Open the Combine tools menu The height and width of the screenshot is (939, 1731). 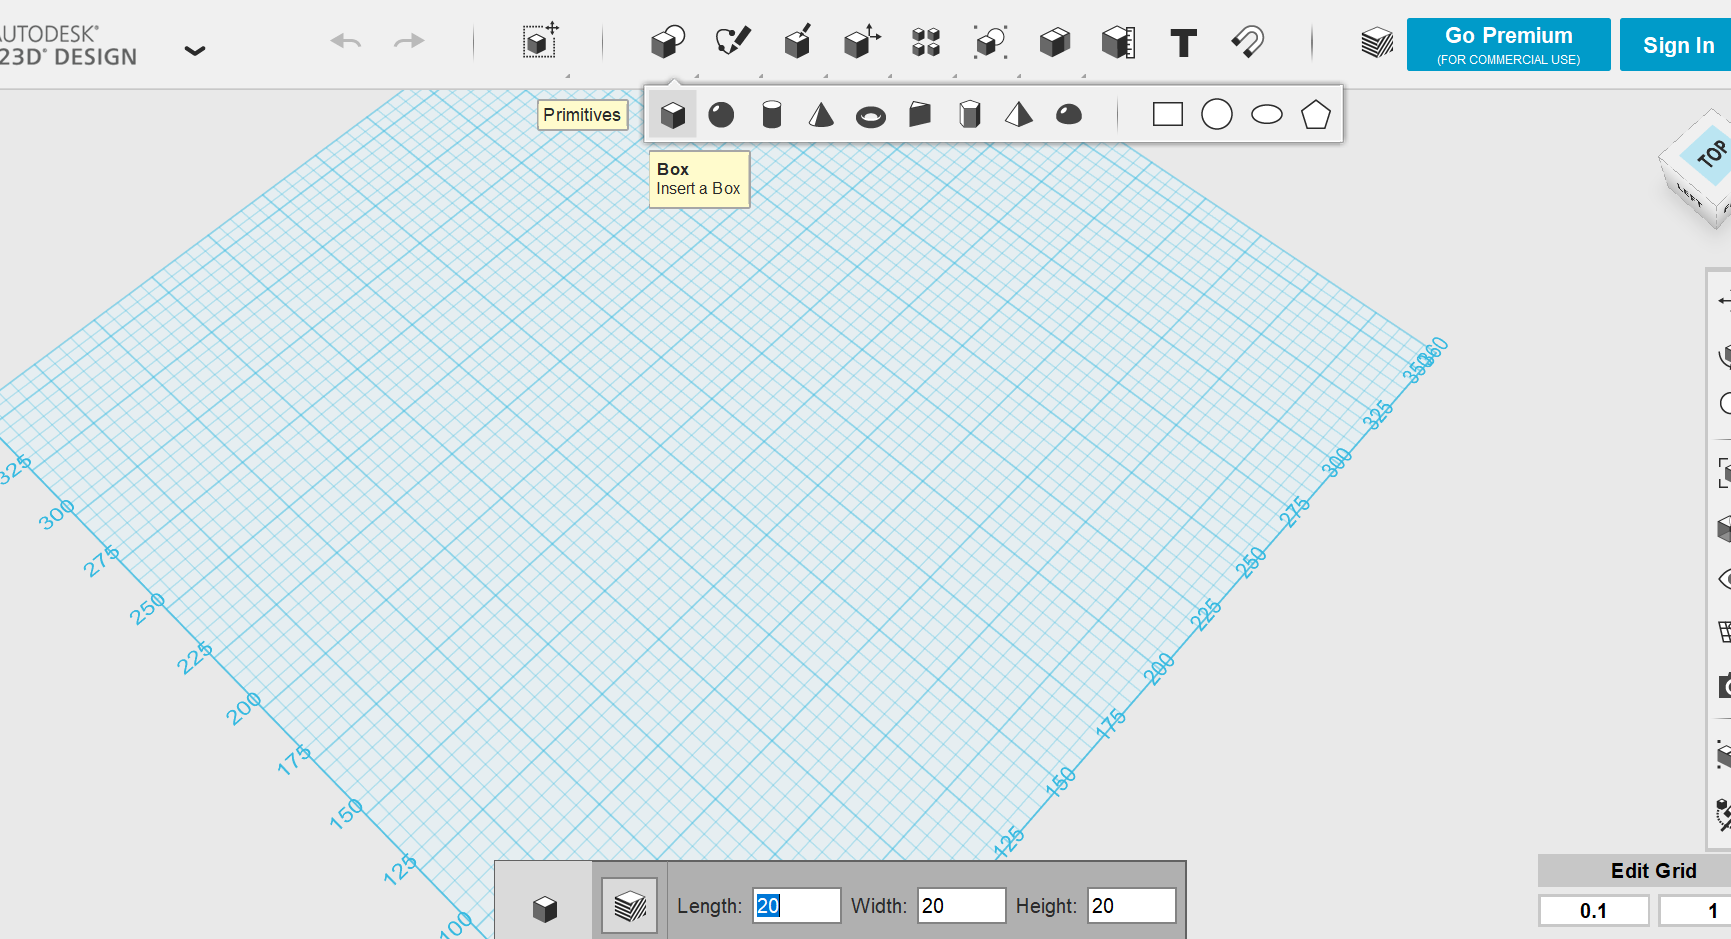[x=1055, y=42]
